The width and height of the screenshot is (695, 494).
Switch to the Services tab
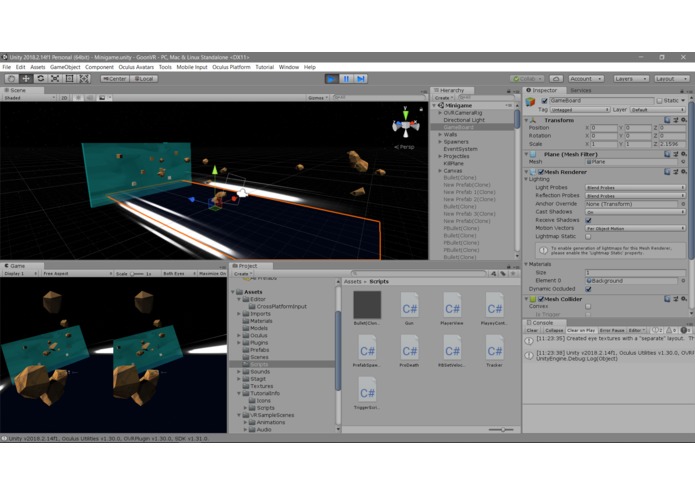581,90
